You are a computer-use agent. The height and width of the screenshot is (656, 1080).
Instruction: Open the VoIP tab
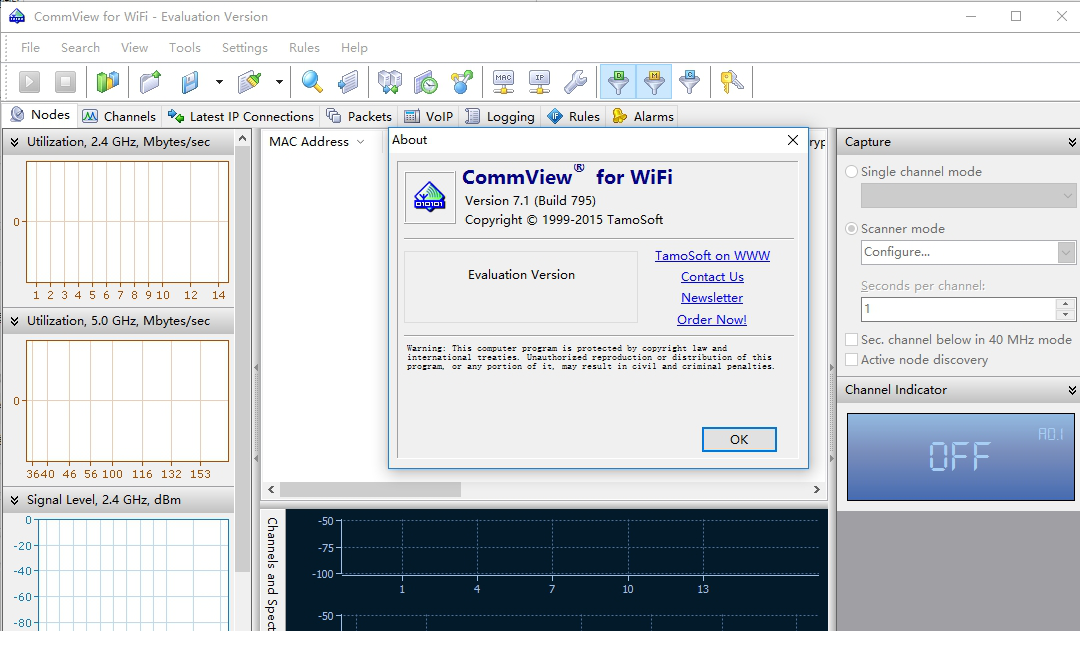(x=428, y=116)
